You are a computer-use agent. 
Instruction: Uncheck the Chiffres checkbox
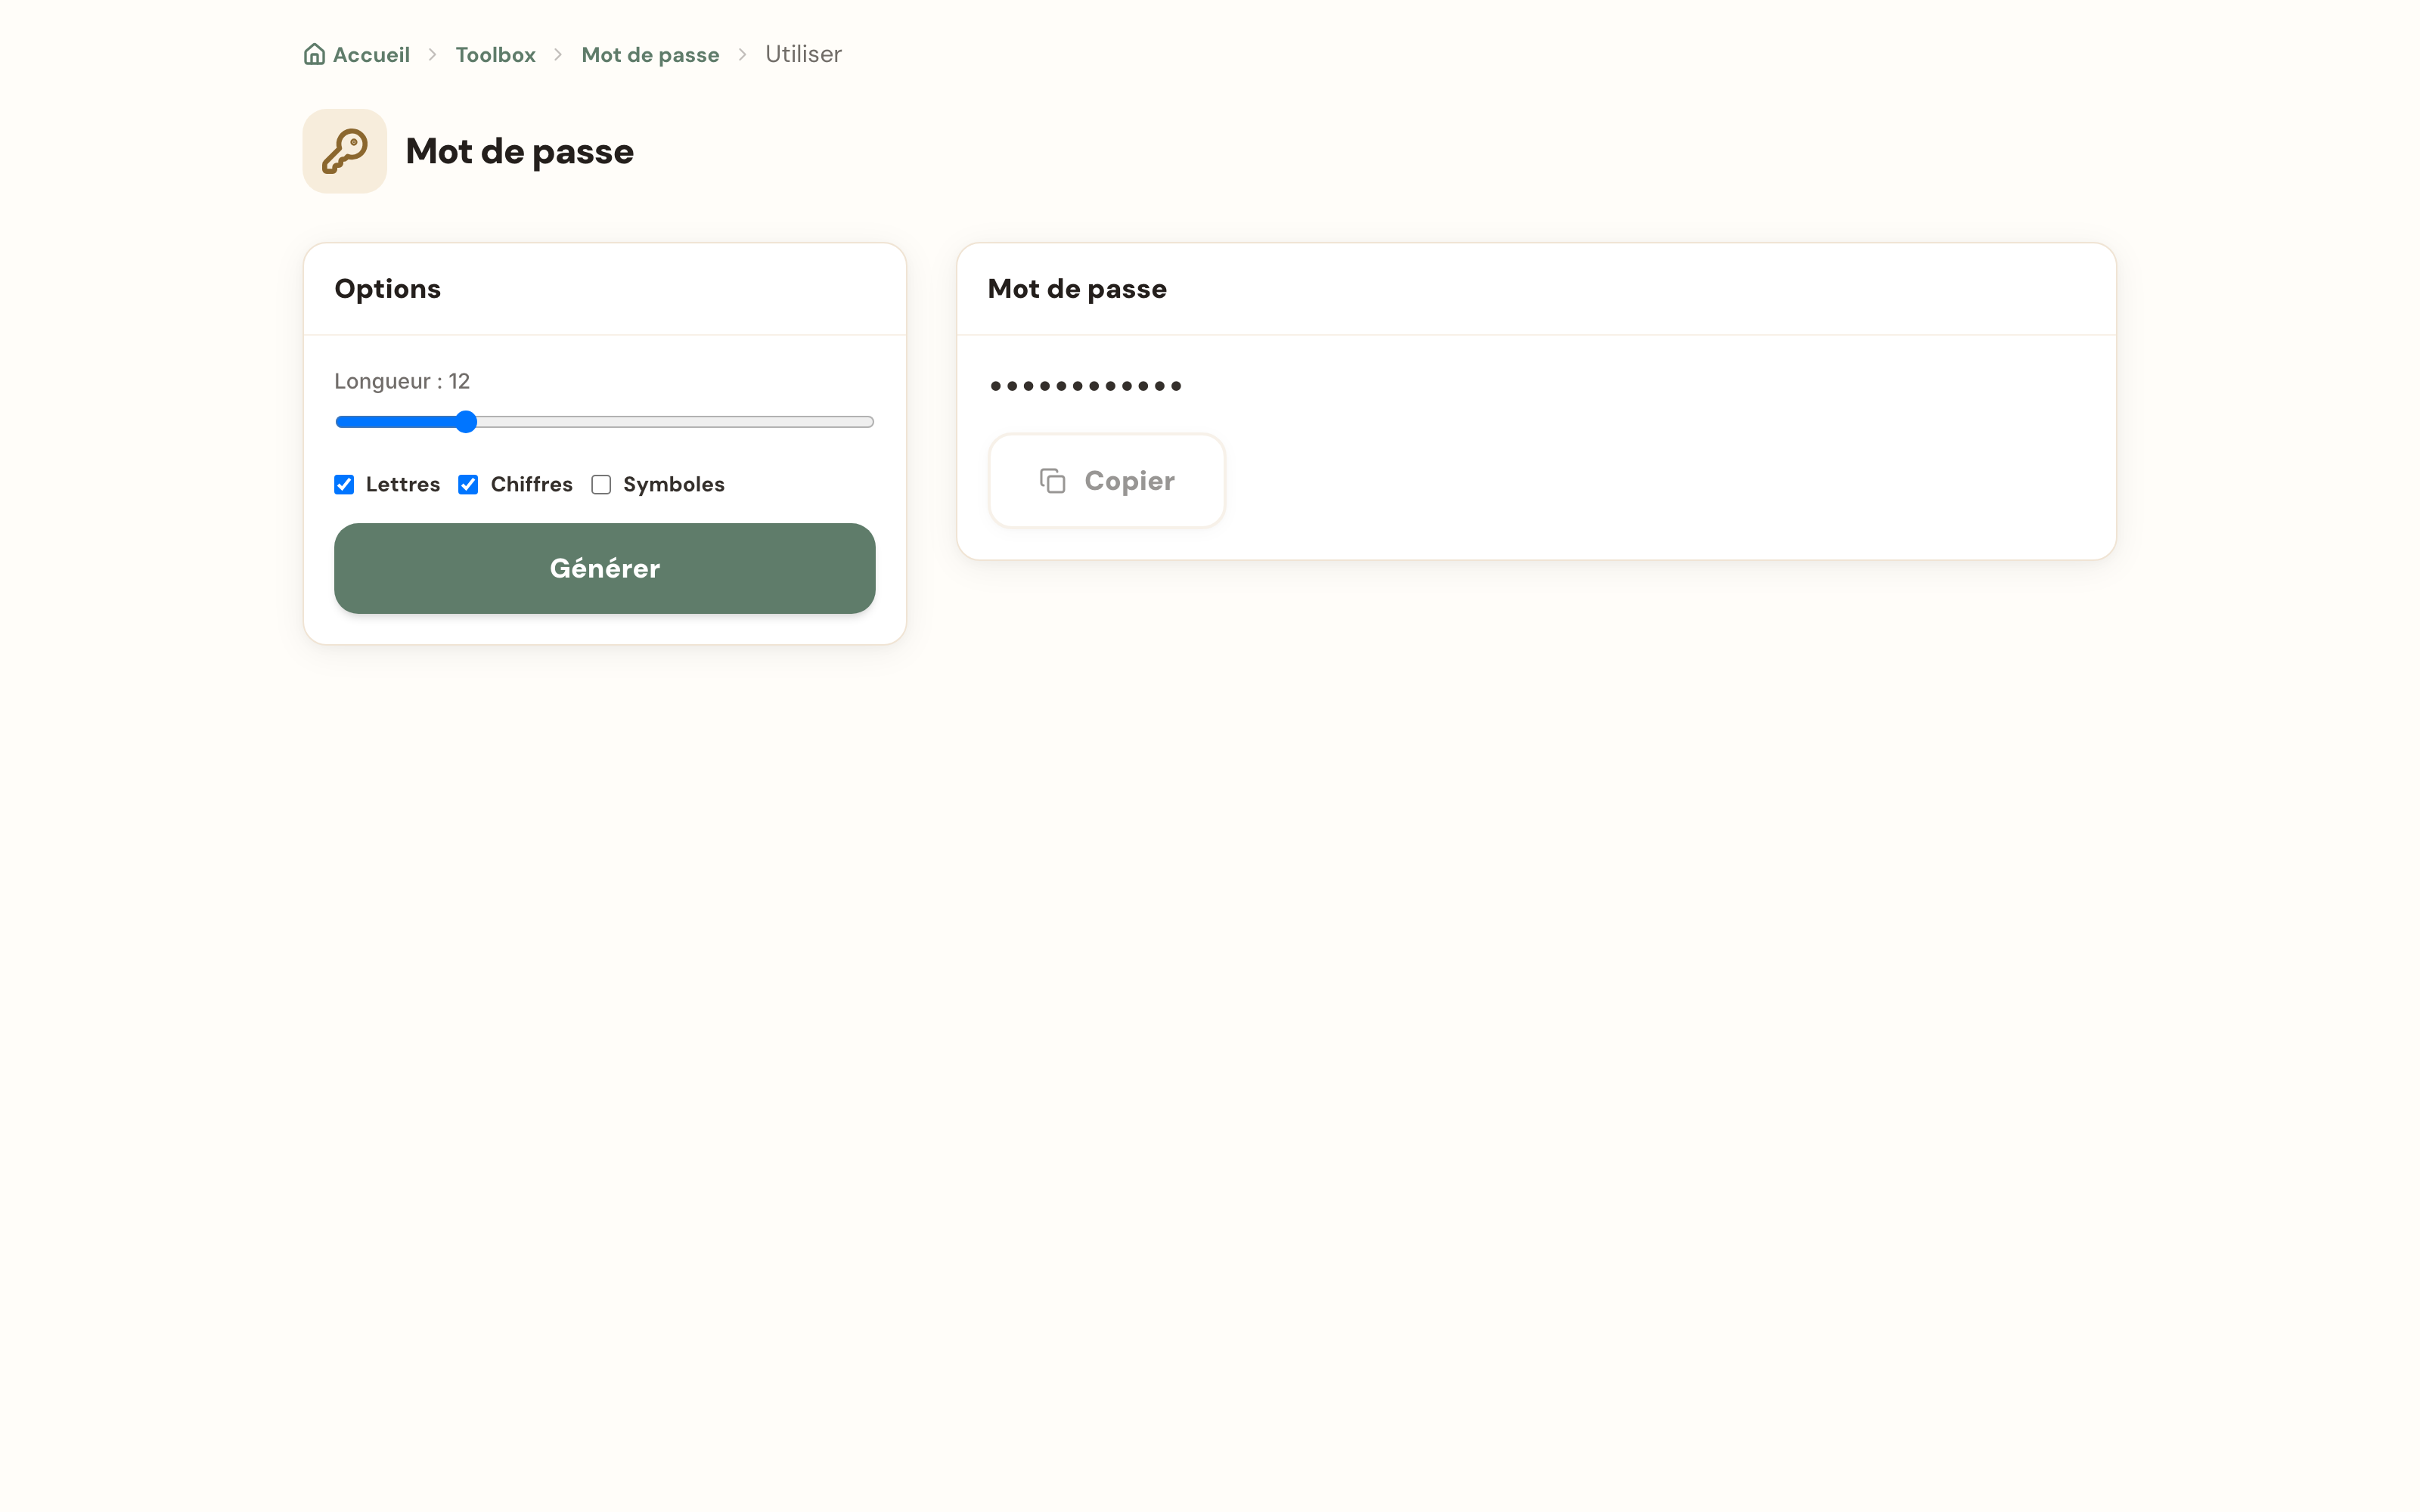click(468, 485)
